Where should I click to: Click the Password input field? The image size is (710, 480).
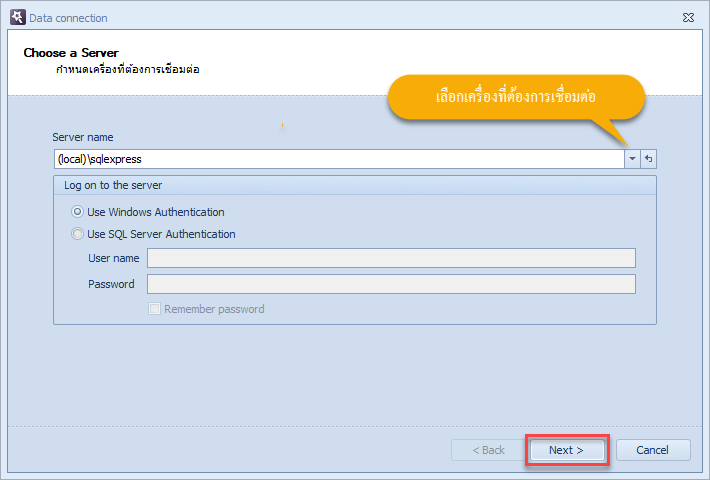[x=391, y=284]
